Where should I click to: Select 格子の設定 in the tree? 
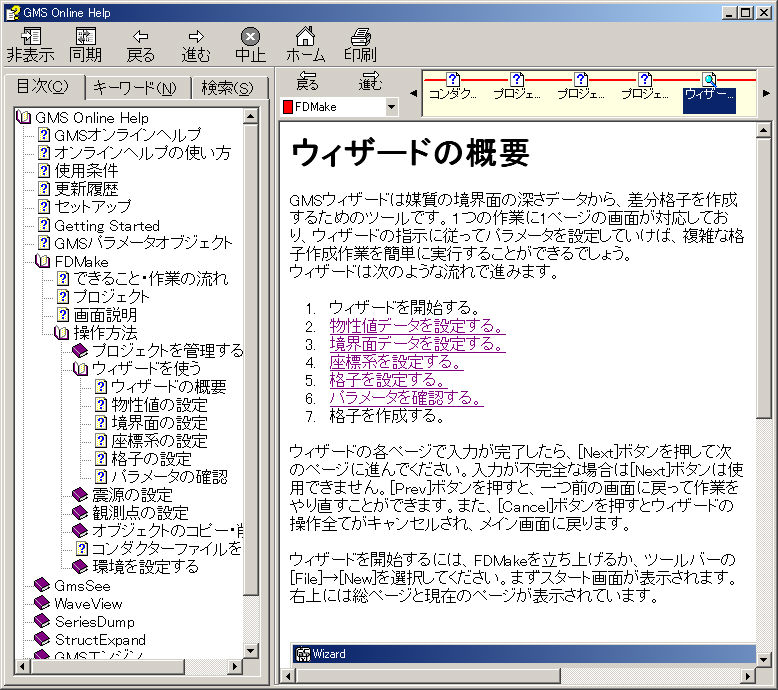click(x=151, y=458)
